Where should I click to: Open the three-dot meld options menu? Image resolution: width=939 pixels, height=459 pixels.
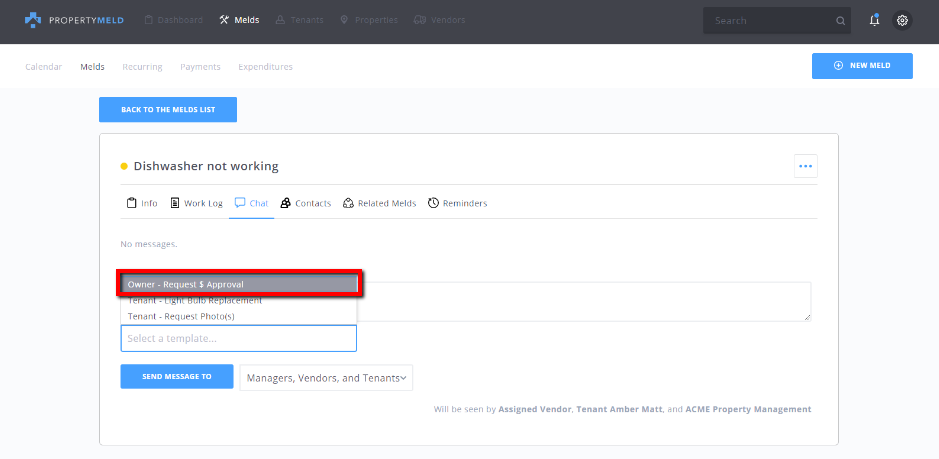(805, 166)
